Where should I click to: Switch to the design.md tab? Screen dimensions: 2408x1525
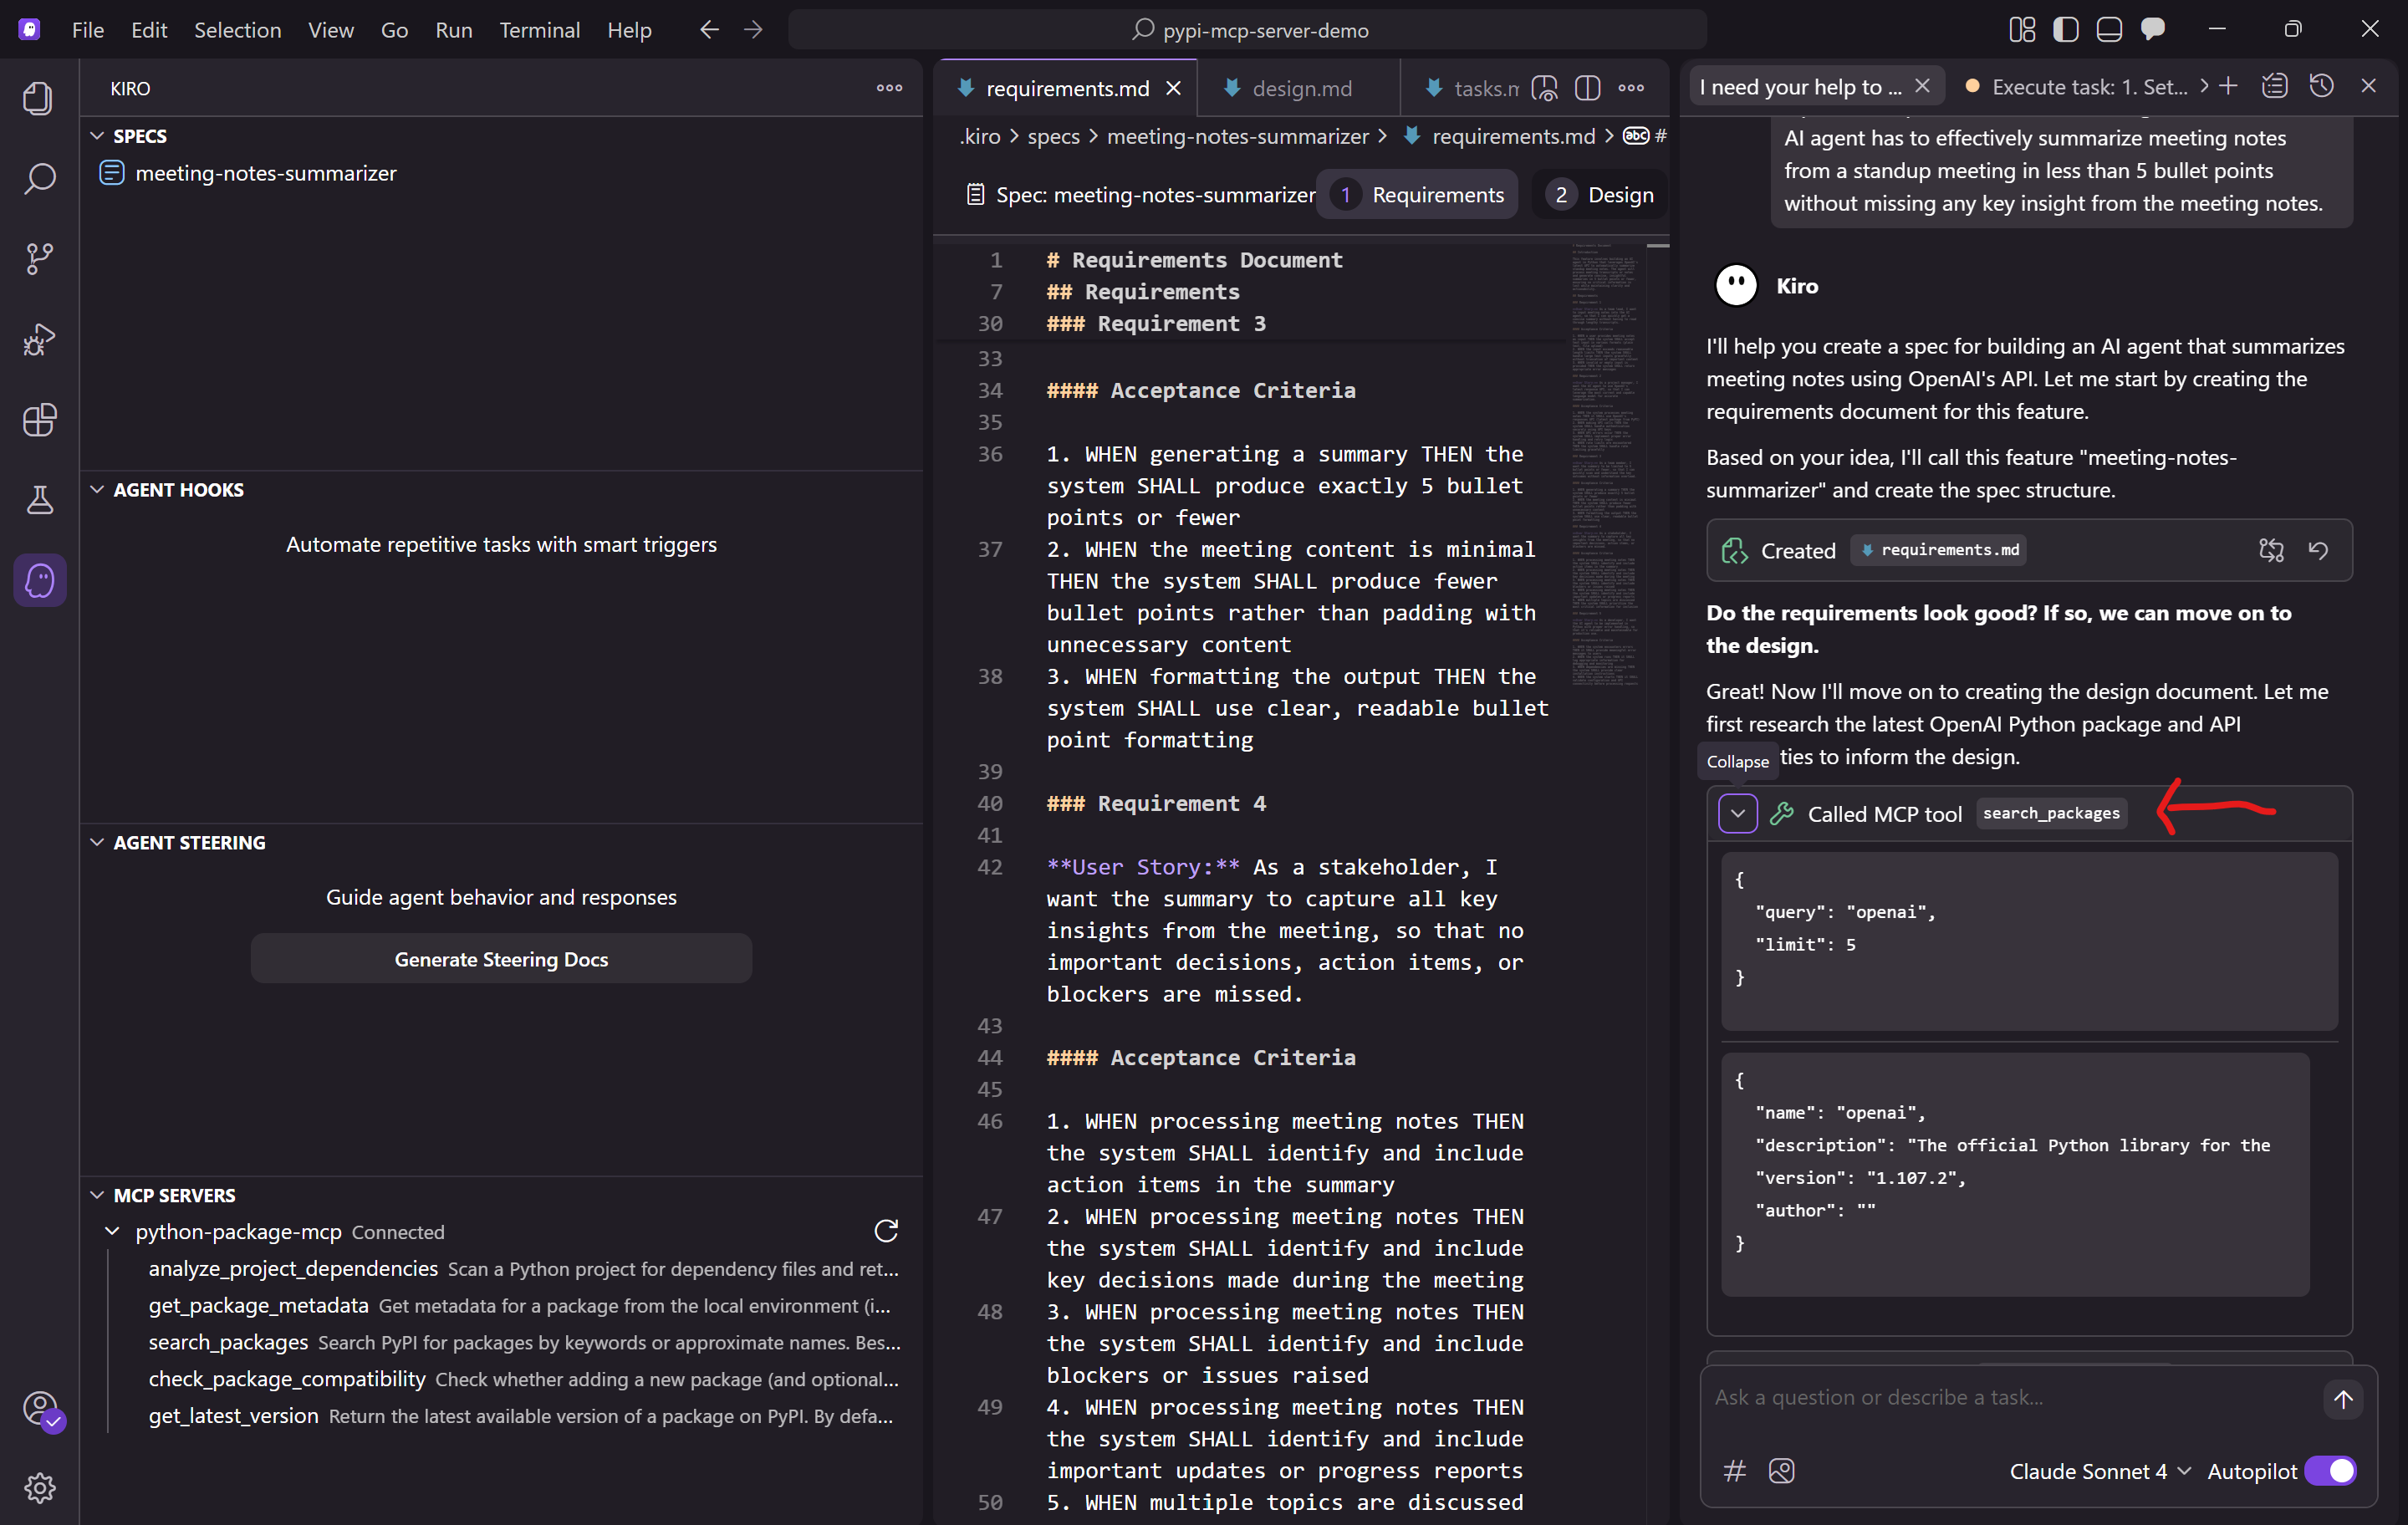point(1301,88)
